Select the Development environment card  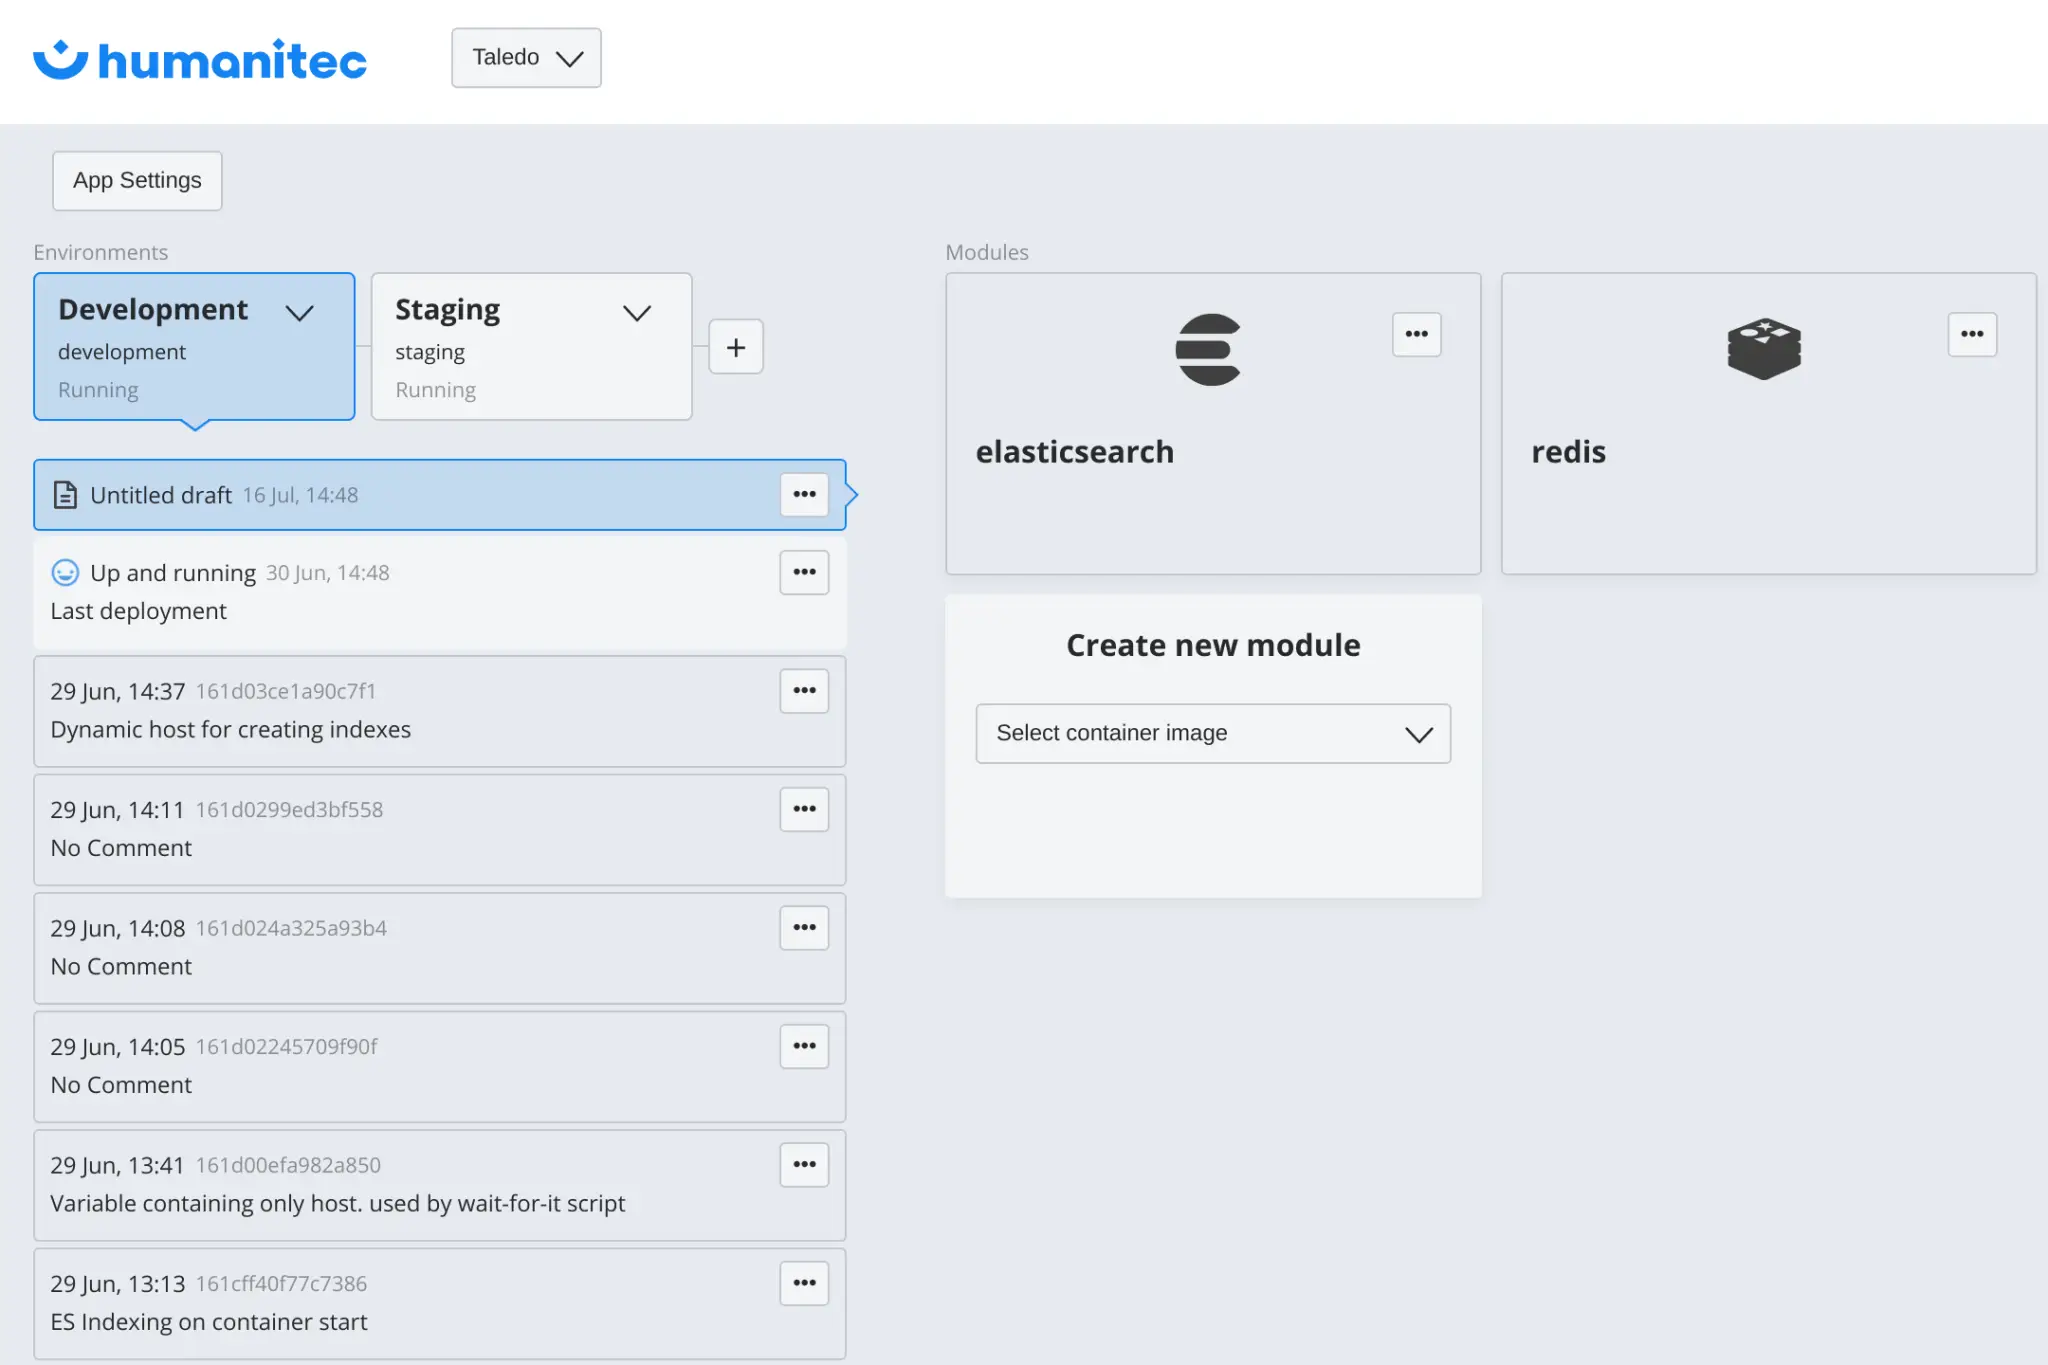(x=194, y=346)
